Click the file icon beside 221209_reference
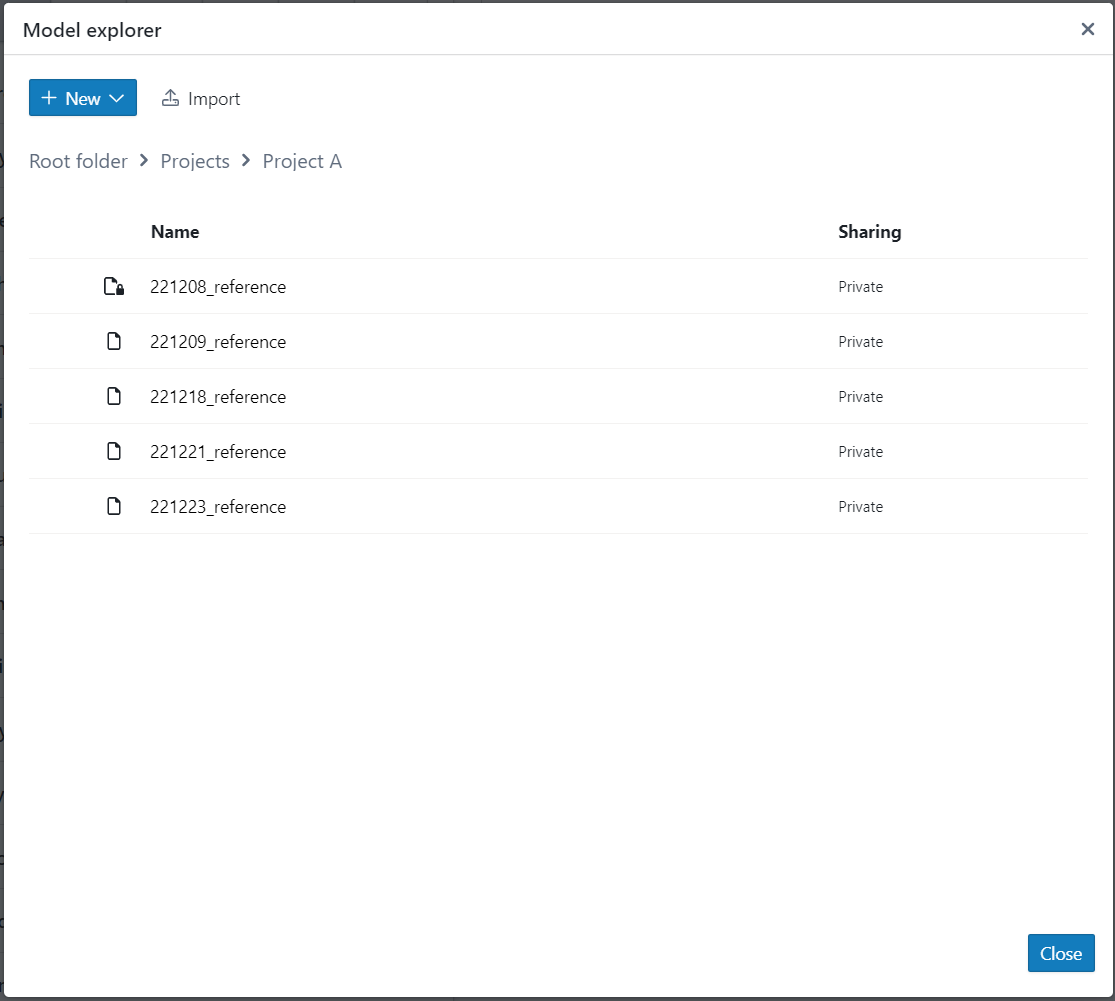The width and height of the screenshot is (1115, 1001). pos(114,342)
